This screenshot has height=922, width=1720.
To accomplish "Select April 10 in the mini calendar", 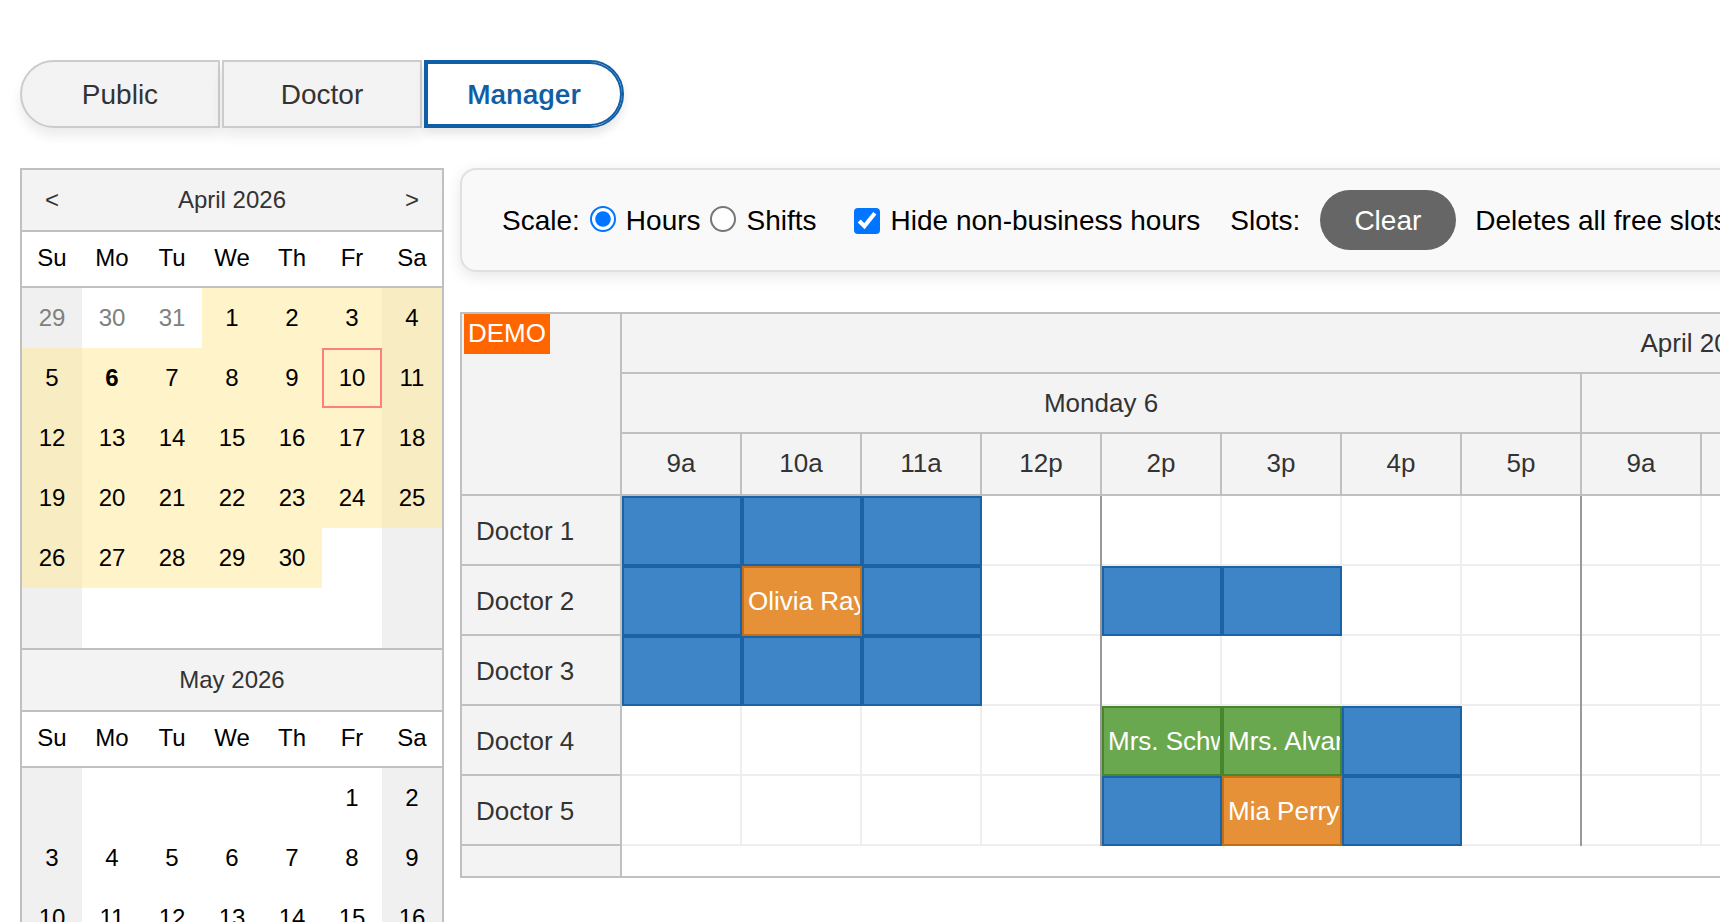I will coord(351,378).
